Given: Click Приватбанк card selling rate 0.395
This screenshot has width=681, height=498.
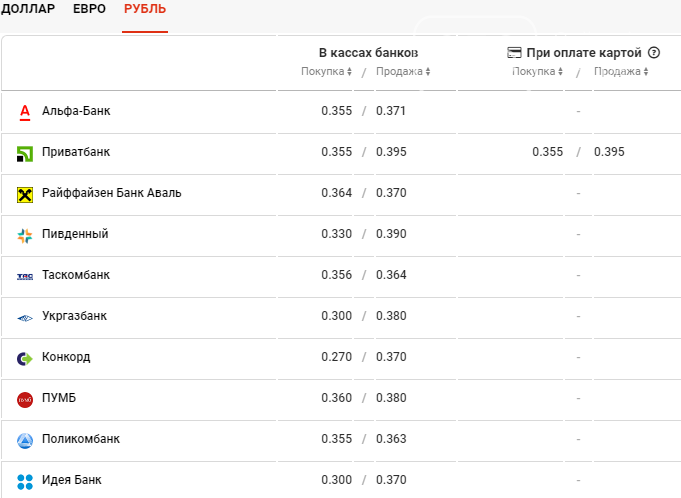Looking at the screenshot, I should pyautogui.click(x=609, y=152).
